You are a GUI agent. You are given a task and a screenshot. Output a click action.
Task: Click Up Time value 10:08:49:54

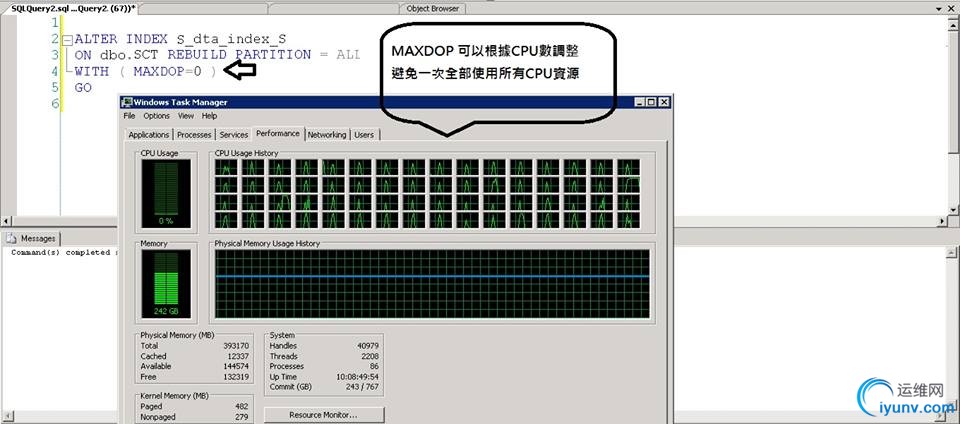358,377
